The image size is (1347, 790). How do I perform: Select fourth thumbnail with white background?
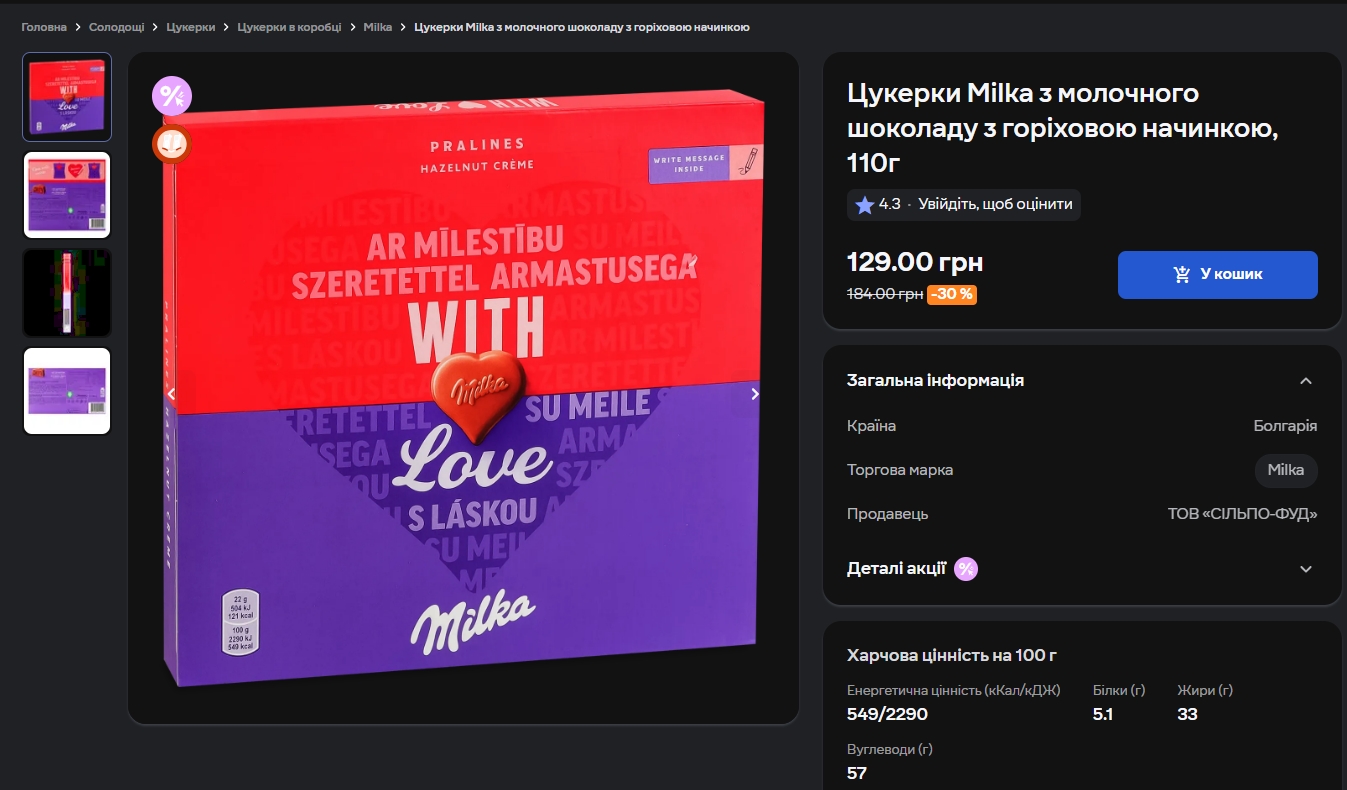pyautogui.click(x=67, y=391)
